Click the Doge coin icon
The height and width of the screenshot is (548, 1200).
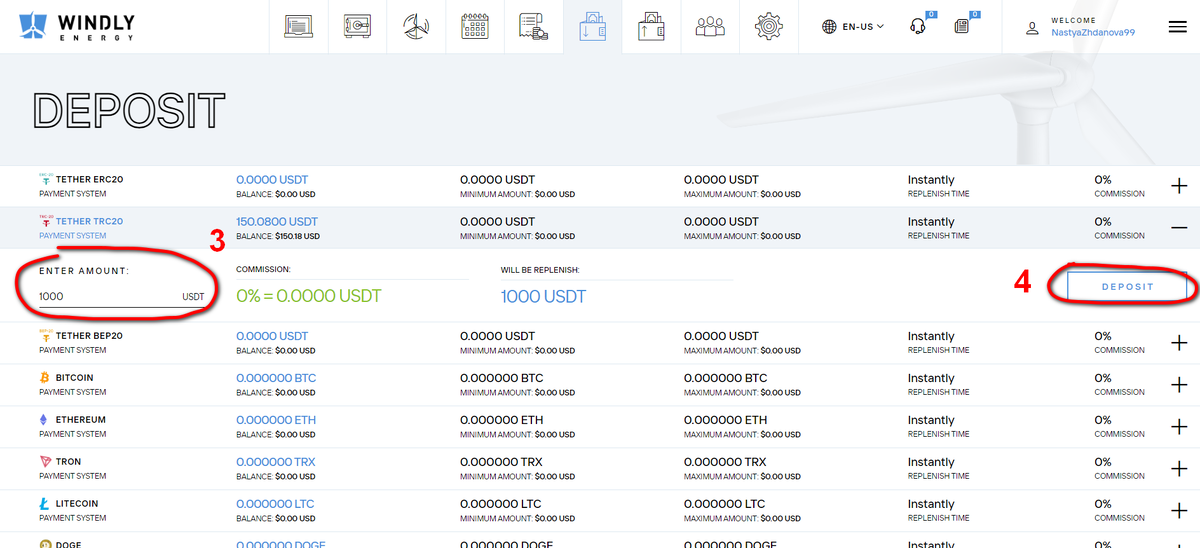click(44, 544)
